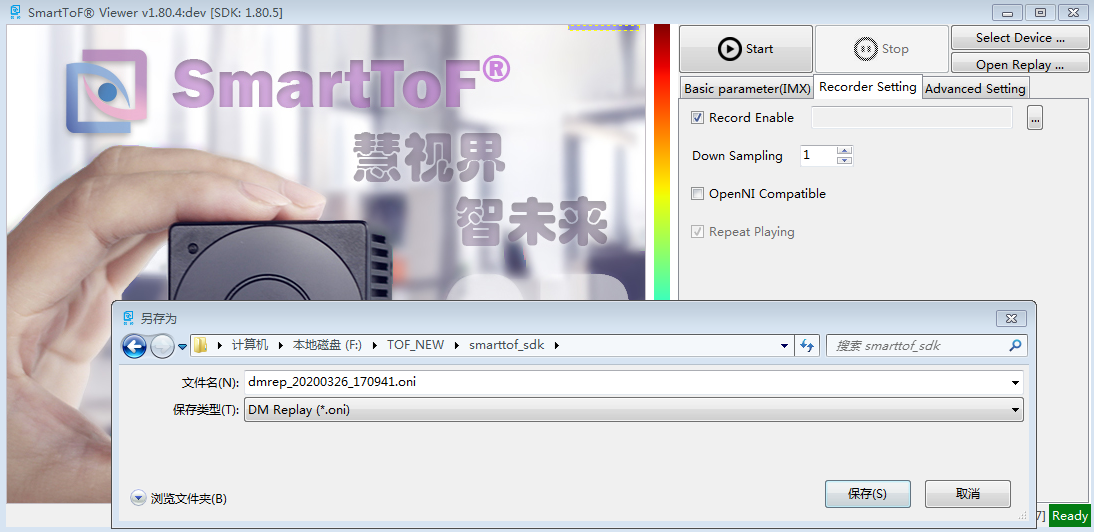Screen dimensions: 1094x532
Task: Increase Down Sampling value with up arrow
Action: pyautogui.click(x=844, y=150)
